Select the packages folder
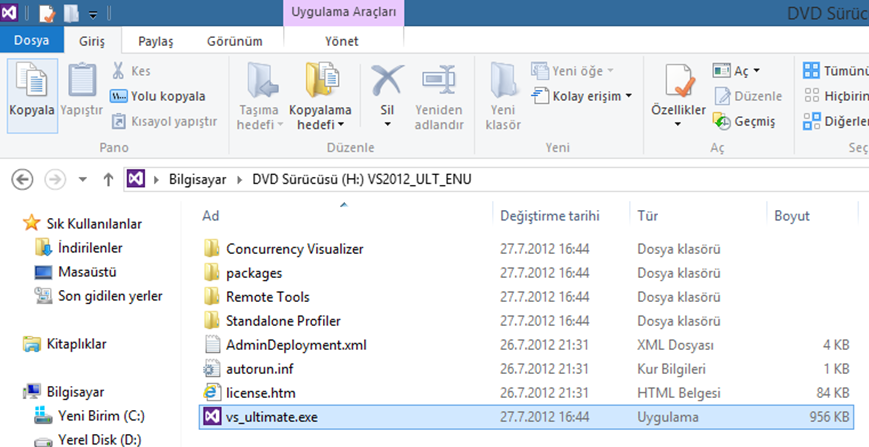Image resolution: width=869 pixels, height=447 pixels. tap(254, 273)
